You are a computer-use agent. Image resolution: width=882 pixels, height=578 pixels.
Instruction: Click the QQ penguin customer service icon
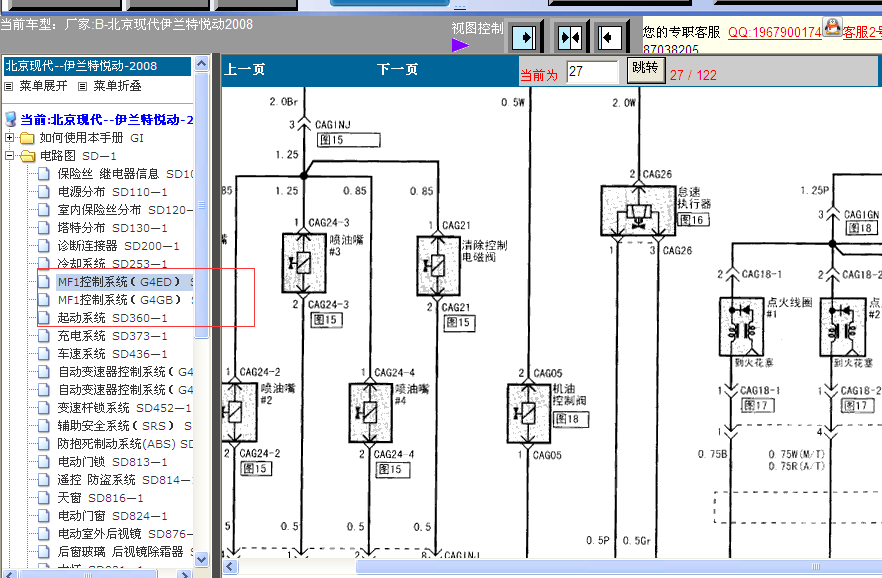tap(832, 26)
